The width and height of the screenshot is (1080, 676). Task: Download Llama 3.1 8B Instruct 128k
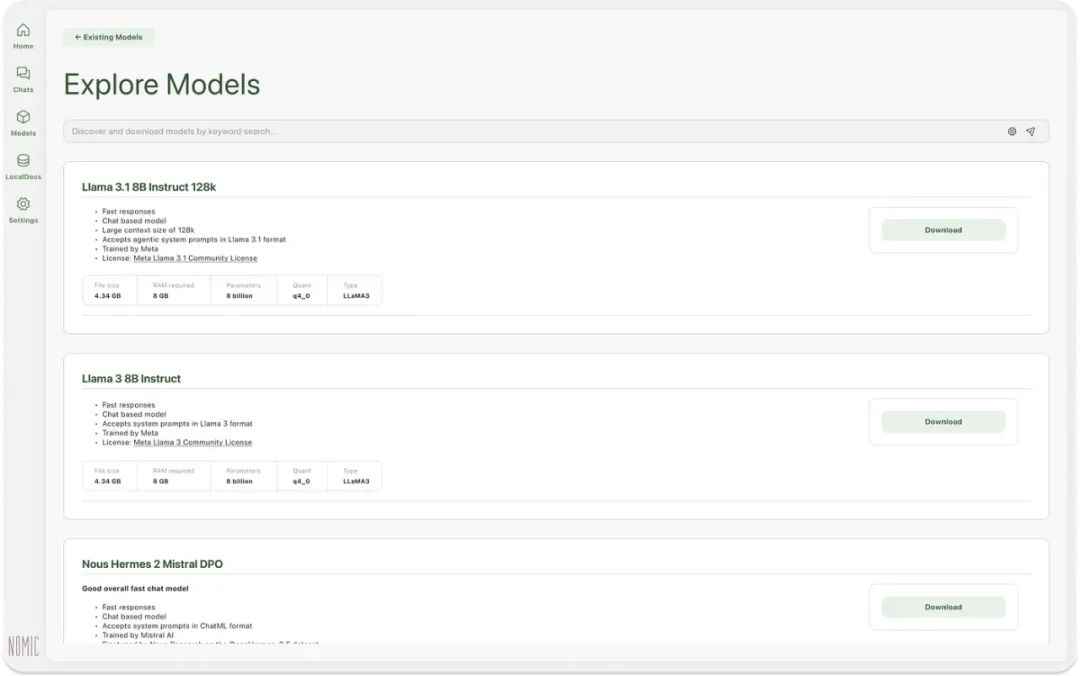[x=943, y=230]
